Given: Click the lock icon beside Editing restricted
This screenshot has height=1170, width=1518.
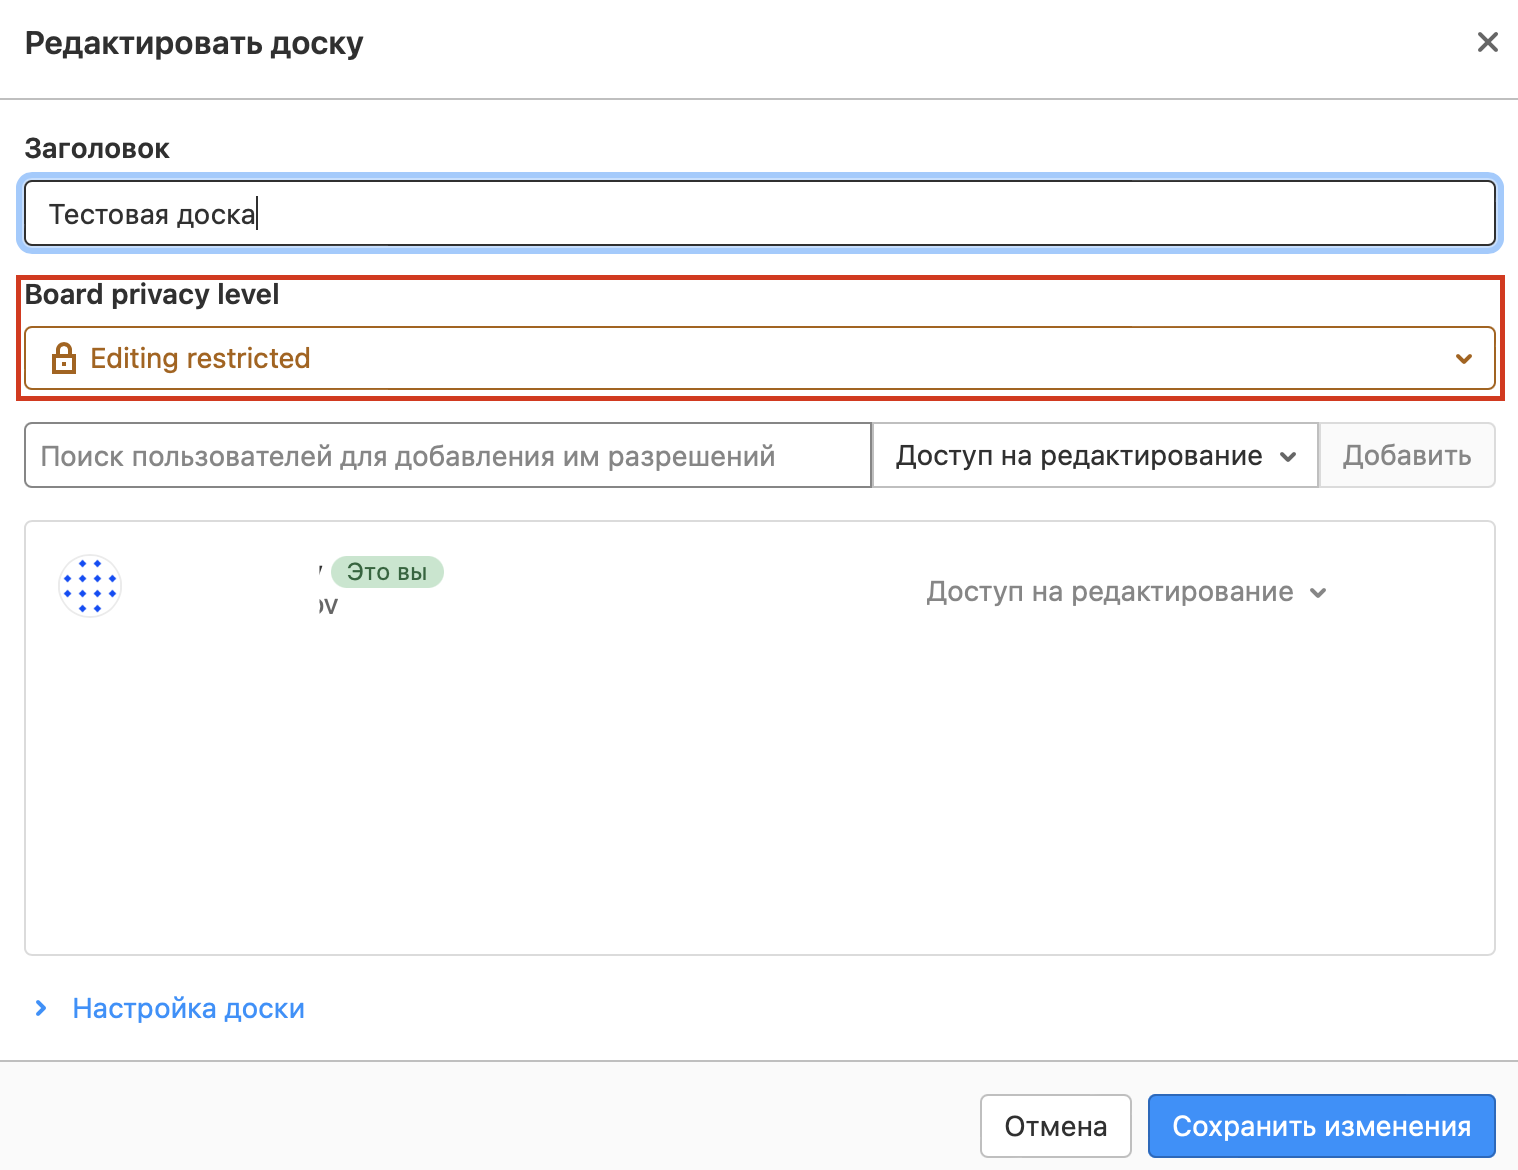Looking at the screenshot, I should 64,358.
